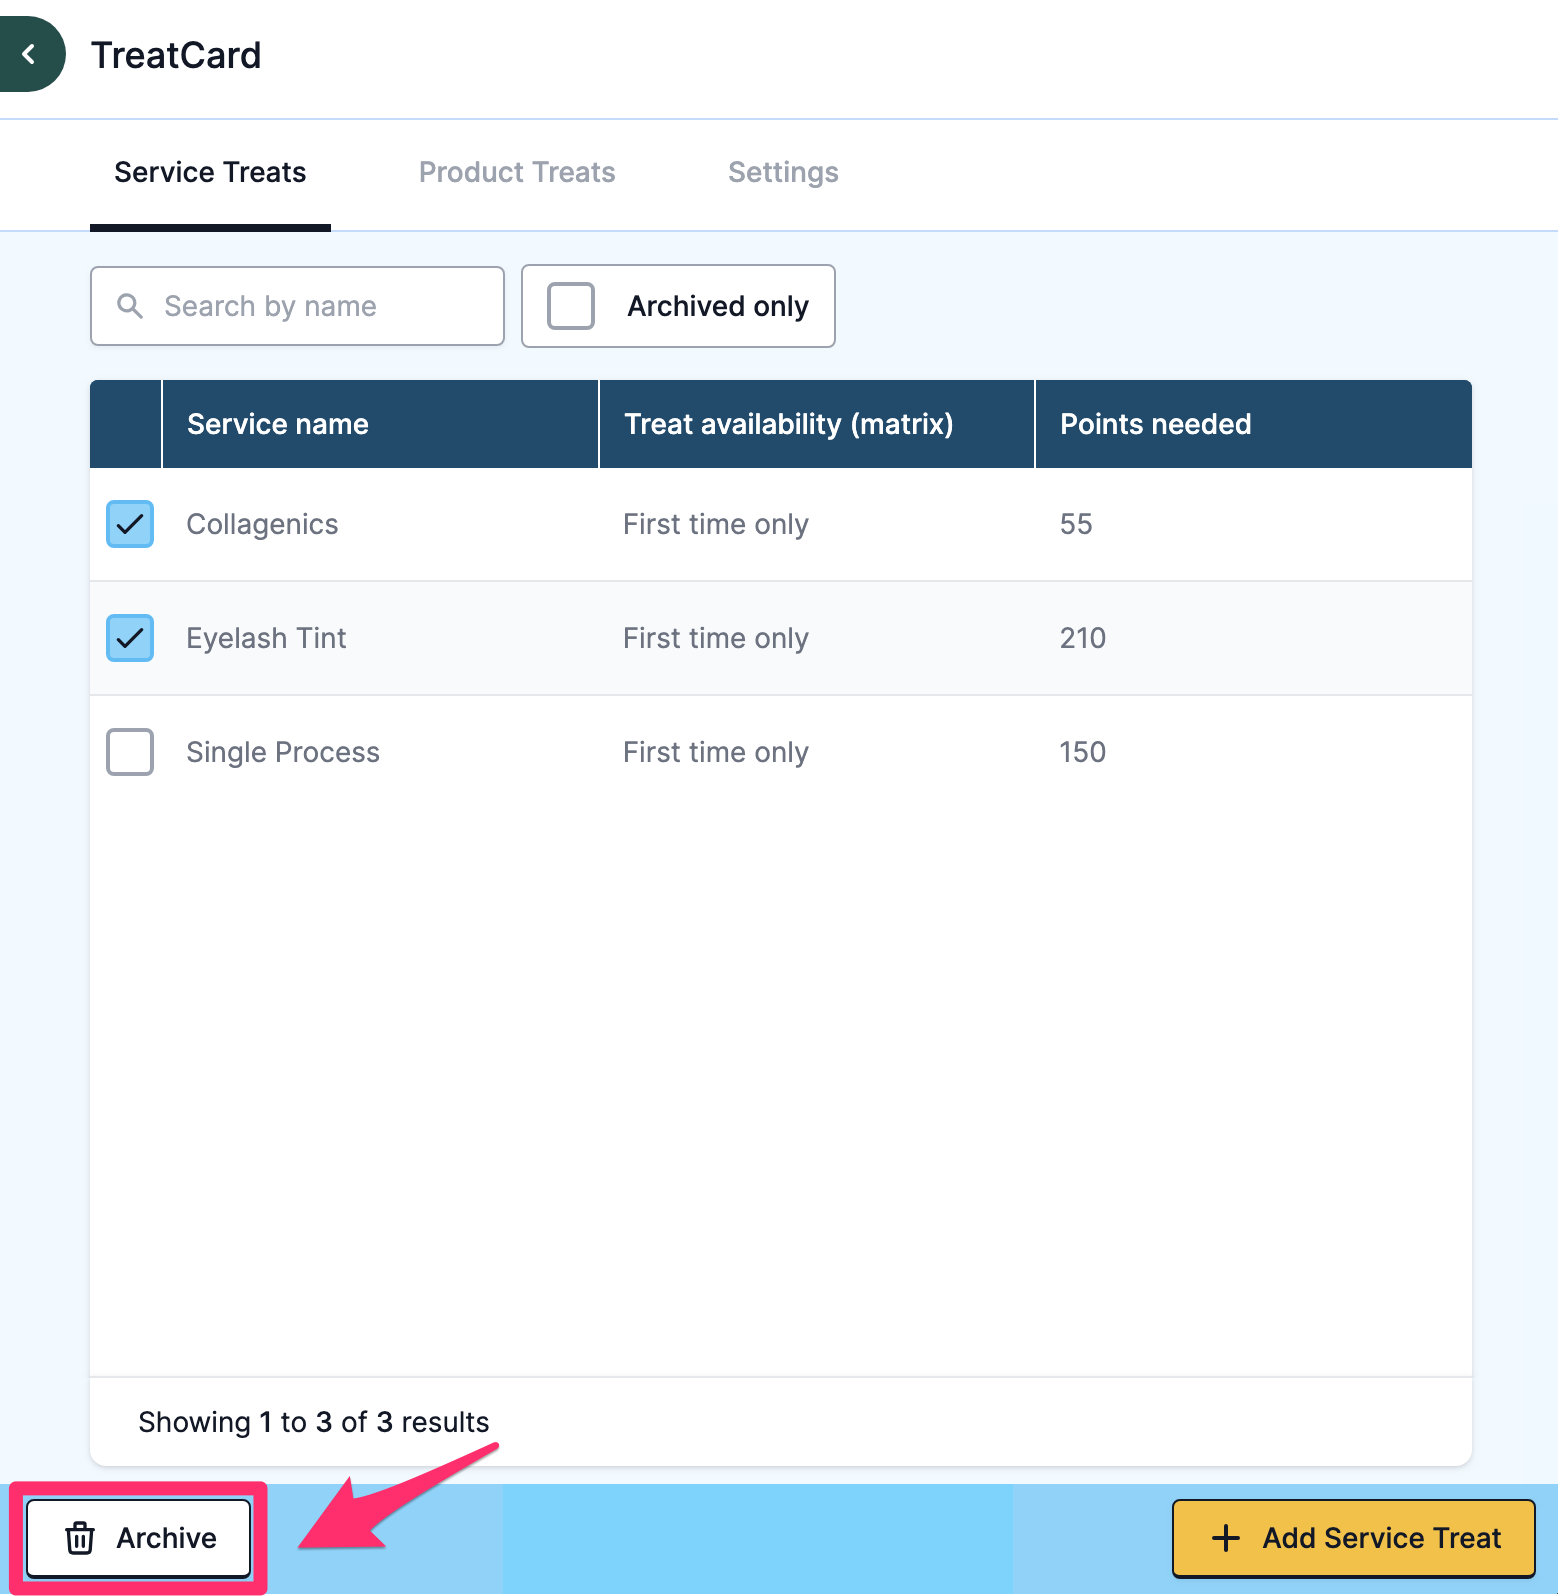Uncheck the Eyelash Tint row checkbox
Image resolution: width=1558 pixels, height=1596 pixels.
(130, 638)
